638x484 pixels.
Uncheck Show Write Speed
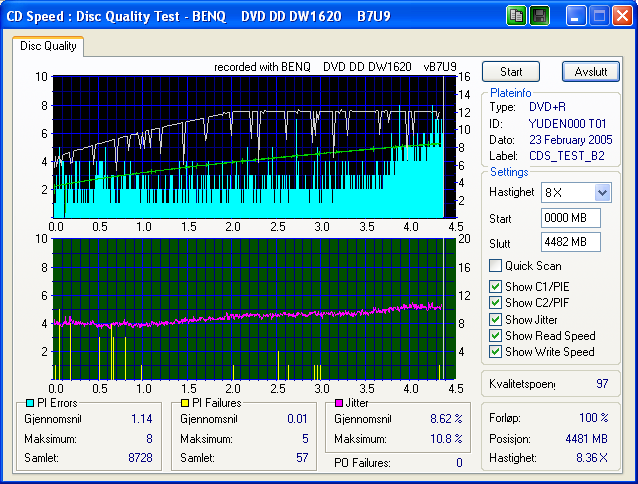(x=495, y=351)
